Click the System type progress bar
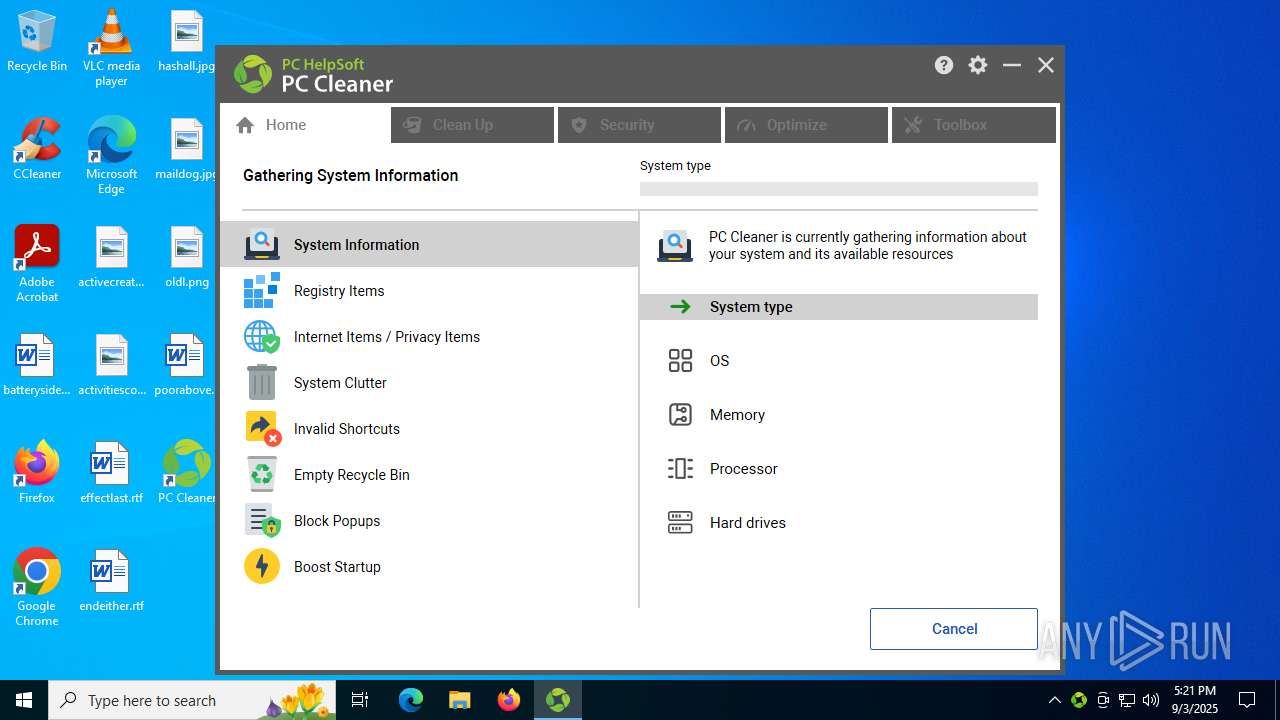Image resolution: width=1280 pixels, height=720 pixels. coord(839,189)
